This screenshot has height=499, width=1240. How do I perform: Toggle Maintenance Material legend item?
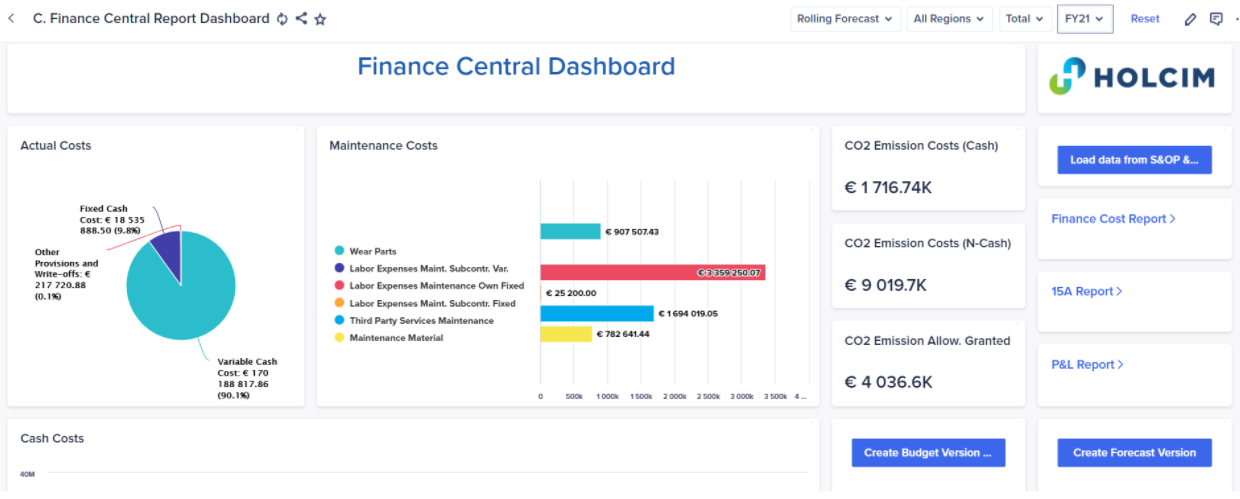389,338
